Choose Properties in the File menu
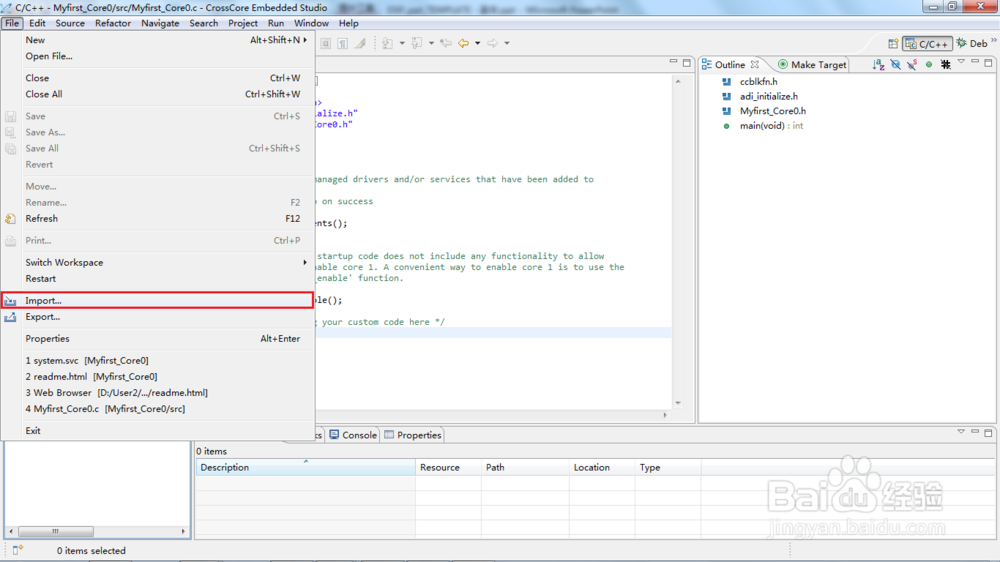 pos(158,339)
